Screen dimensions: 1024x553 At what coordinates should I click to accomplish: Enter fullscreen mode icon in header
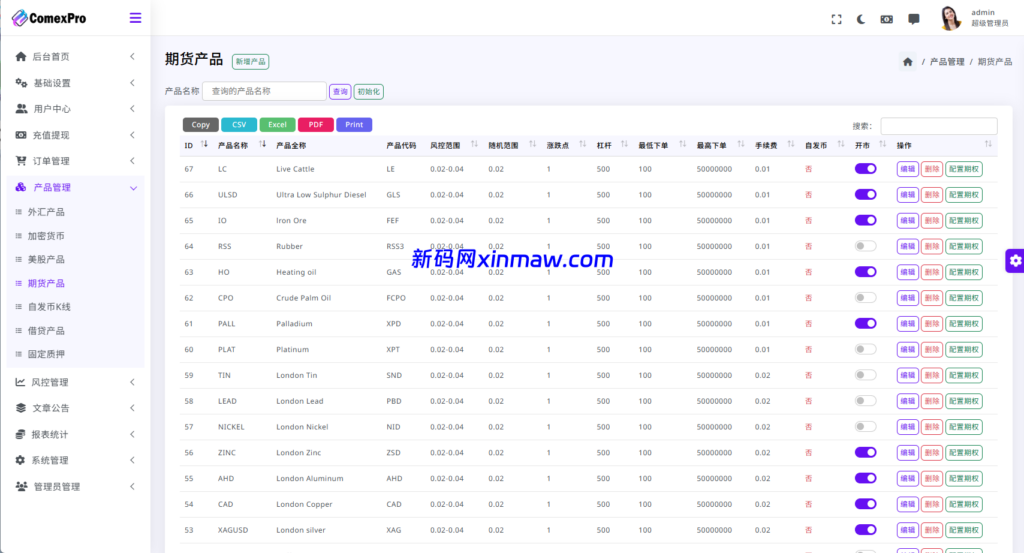point(836,19)
